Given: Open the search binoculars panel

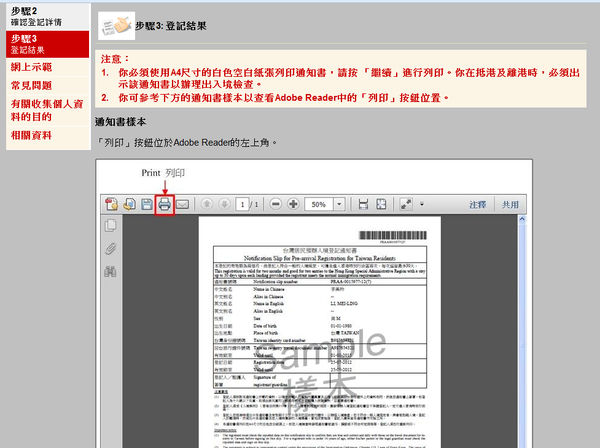Looking at the screenshot, I should coord(111,271).
